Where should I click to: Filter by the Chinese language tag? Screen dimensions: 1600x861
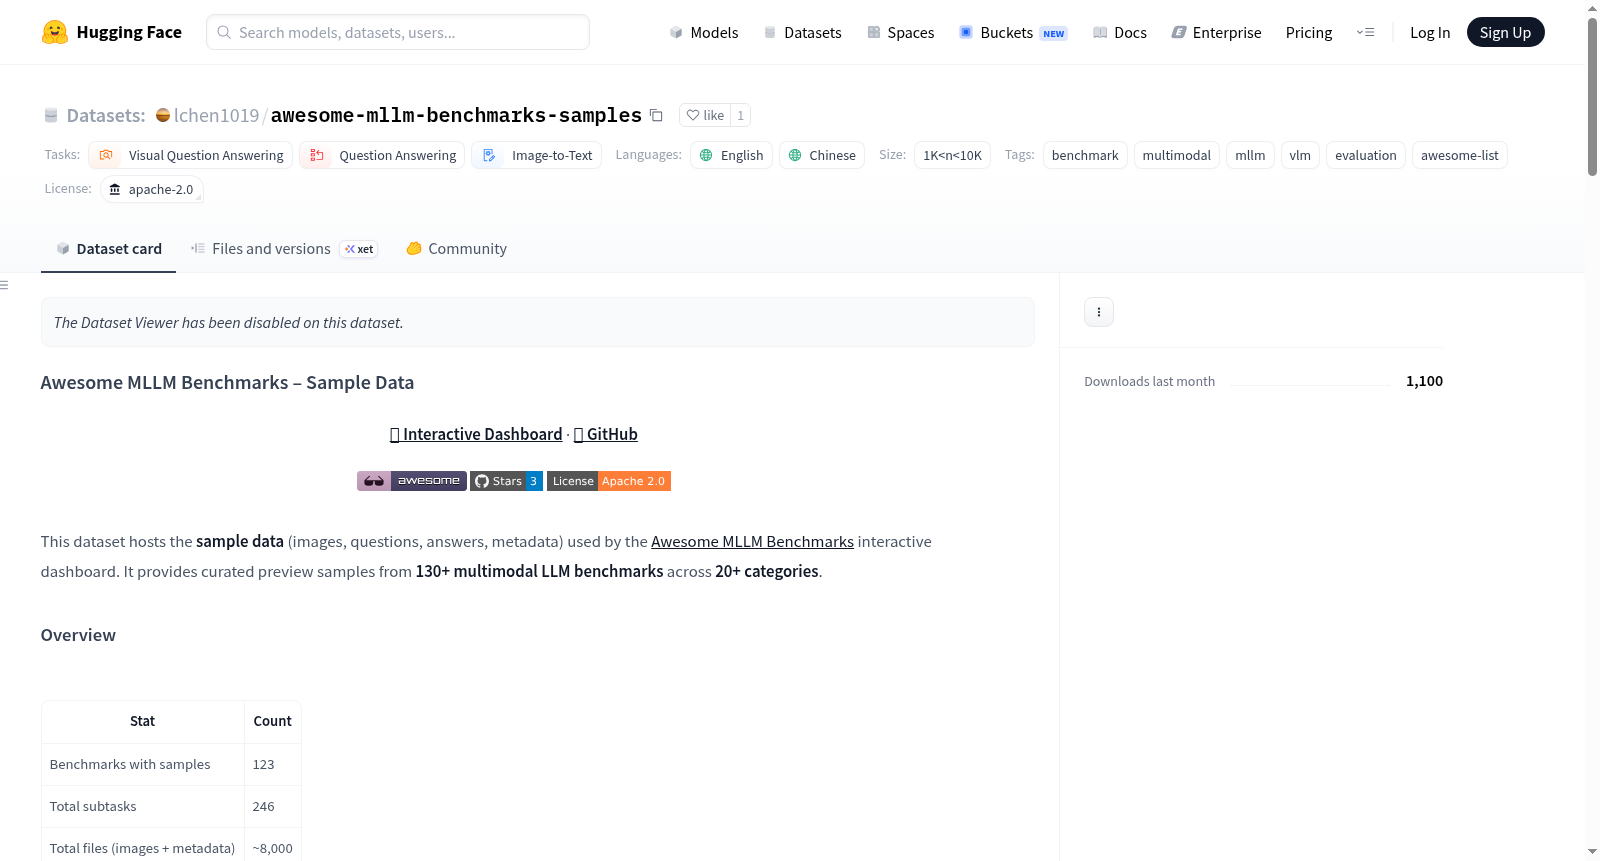pos(822,155)
